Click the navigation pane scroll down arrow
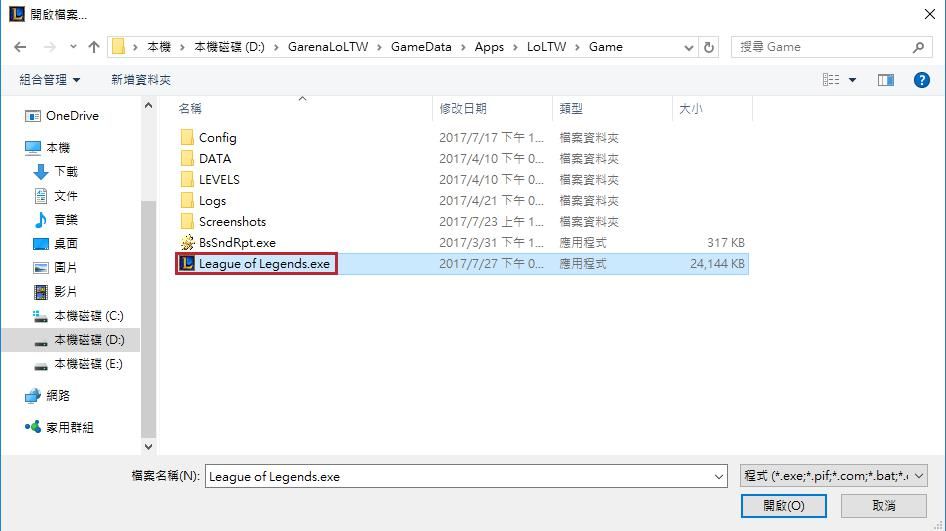The width and height of the screenshot is (946, 531). click(x=148, y=447)
